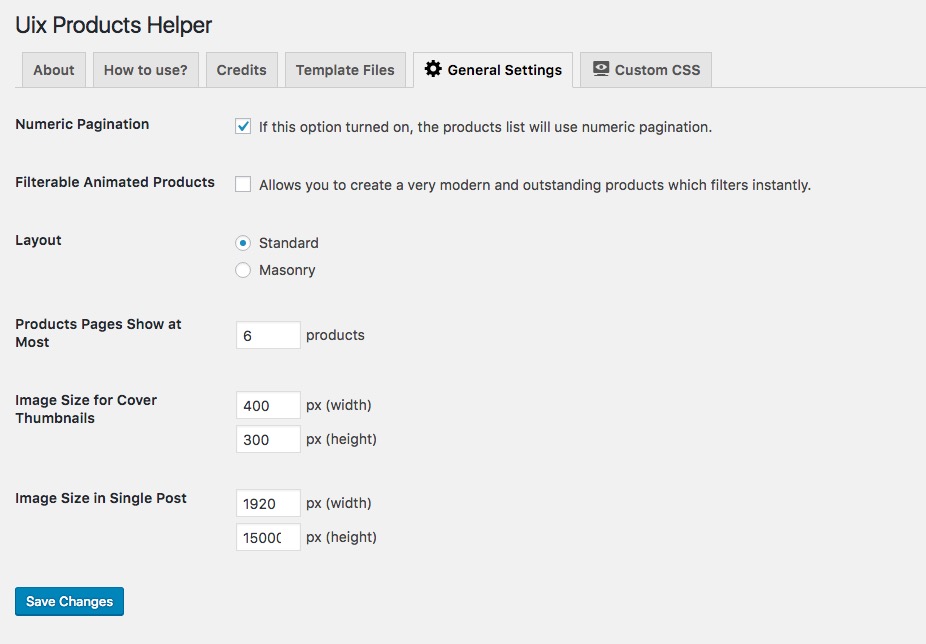Select the Standard layout radio button

click(x=243, y=243)
